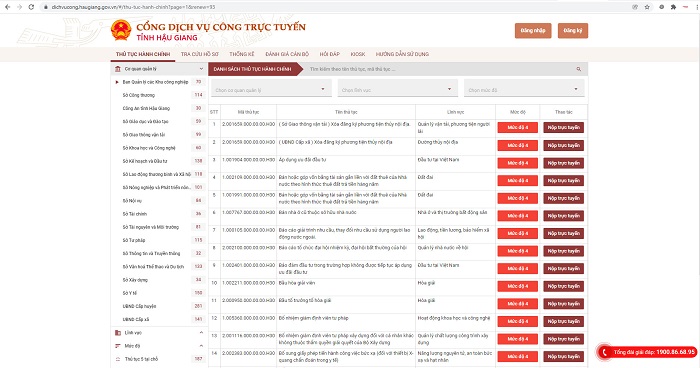Bookmark this page with the star icon
This screenshot has height=368, width=700.
pos(647,7)
